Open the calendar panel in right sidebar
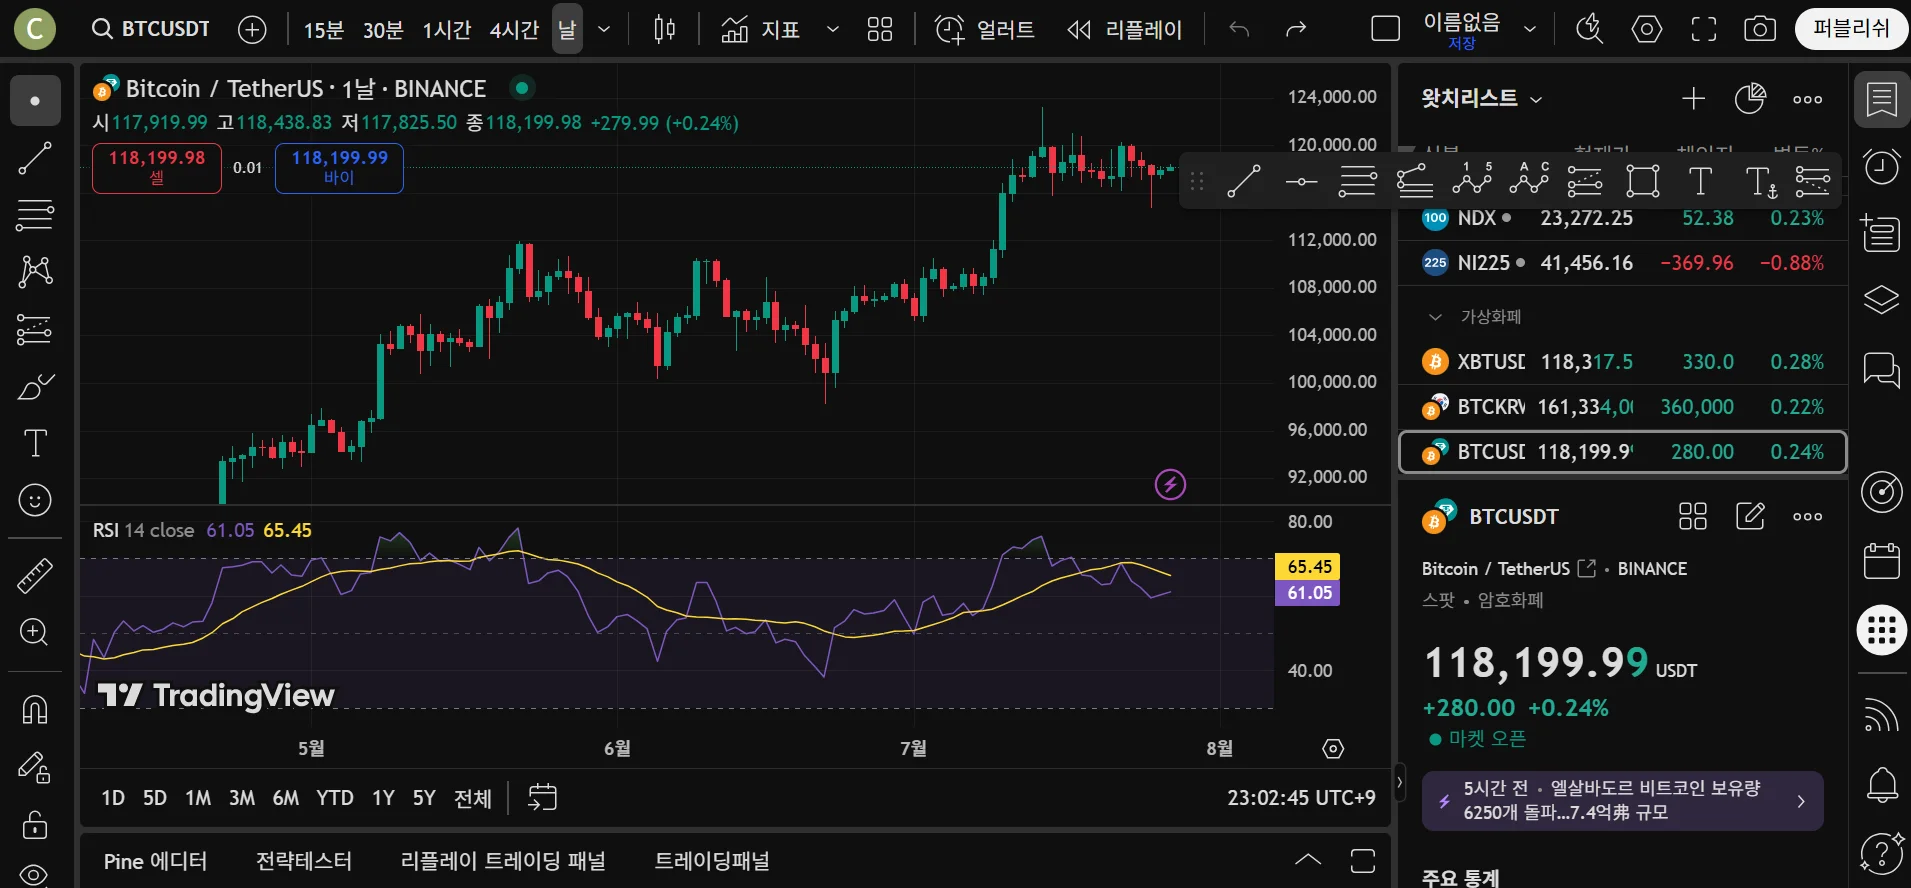The width and height of the screenshot is (1911, 888). 1881,561
